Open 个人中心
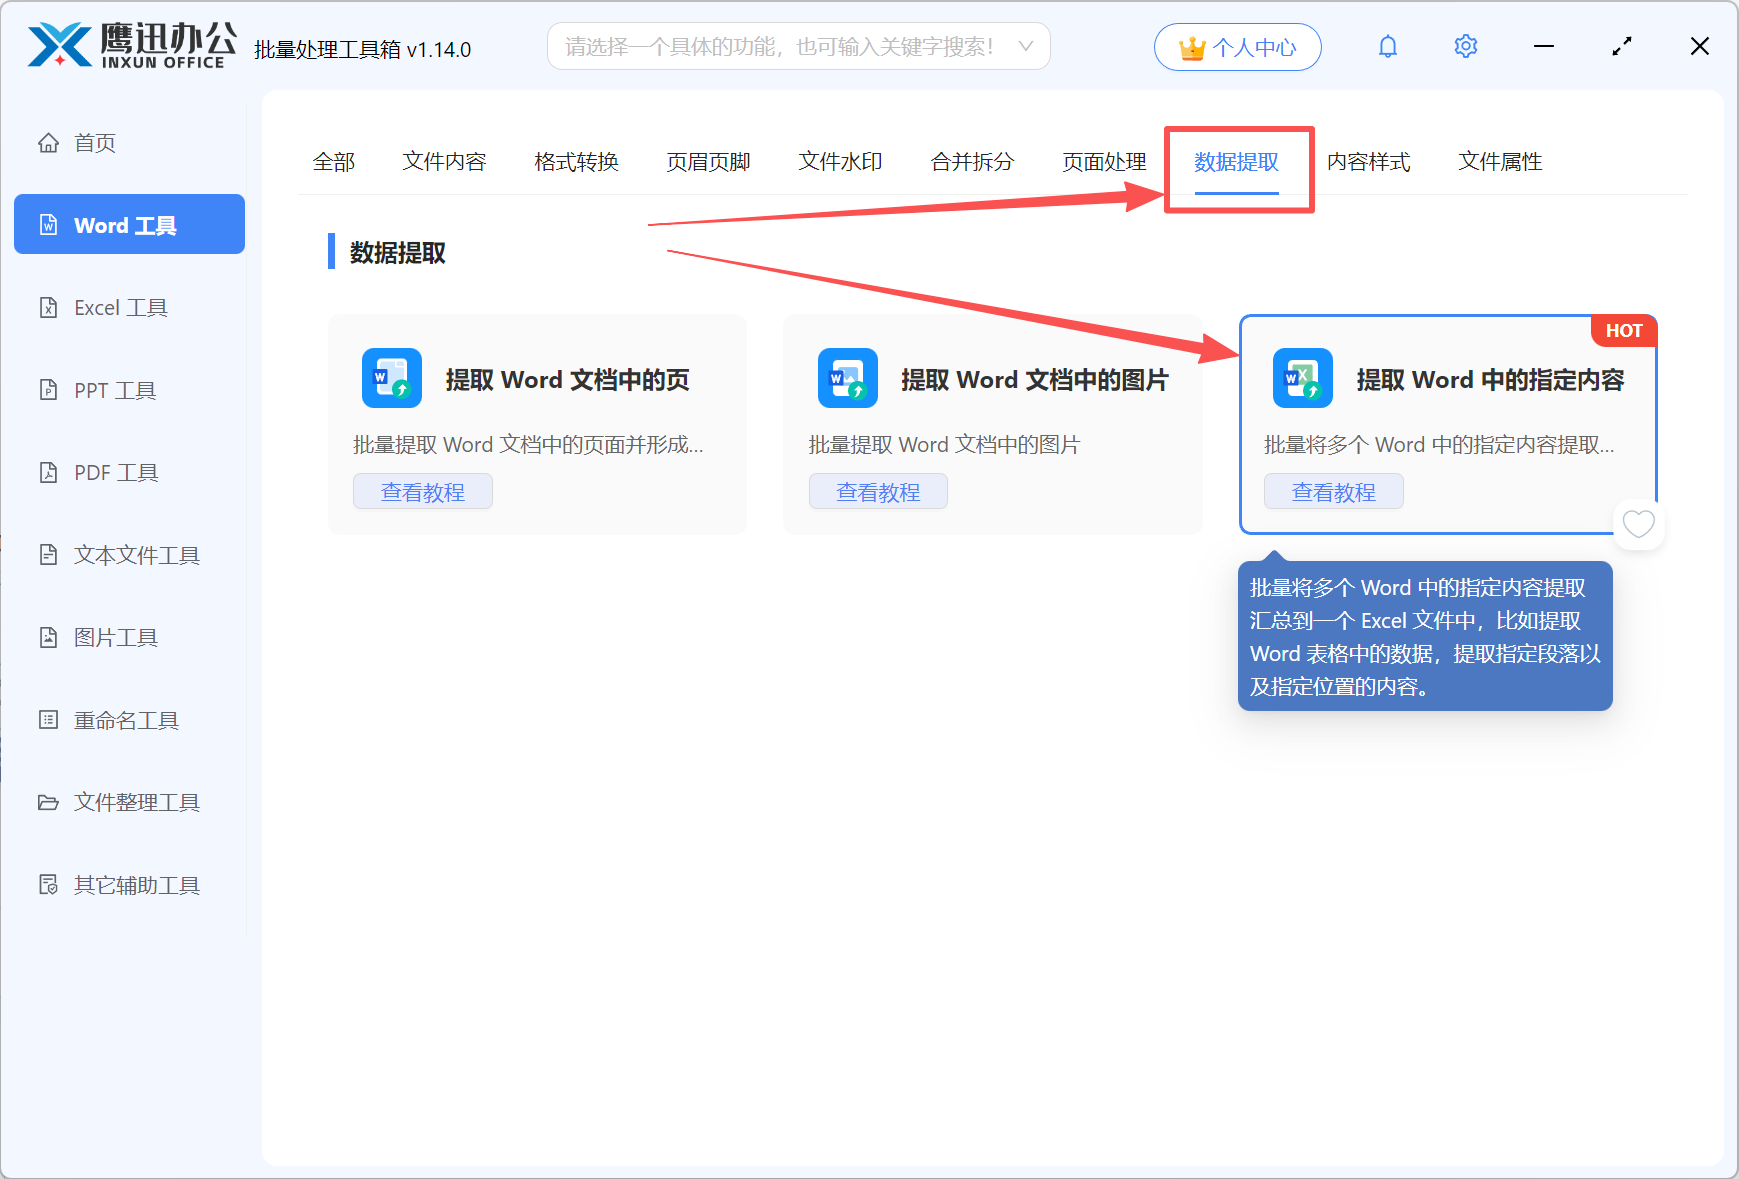Viewport: 1739px width, 1179px height. tap(1237, 46)
